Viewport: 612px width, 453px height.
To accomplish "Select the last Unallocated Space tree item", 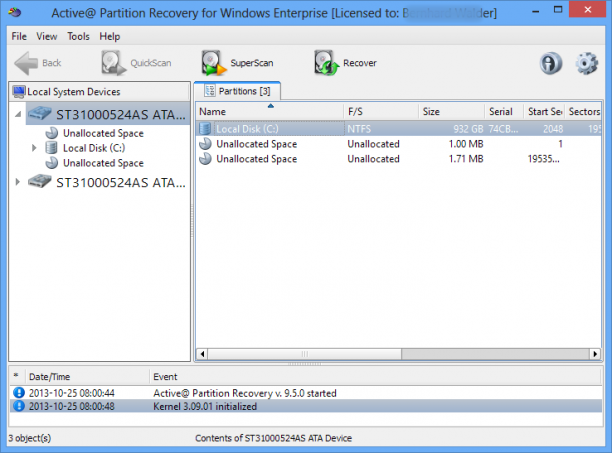I will click(x=103, y=163).
